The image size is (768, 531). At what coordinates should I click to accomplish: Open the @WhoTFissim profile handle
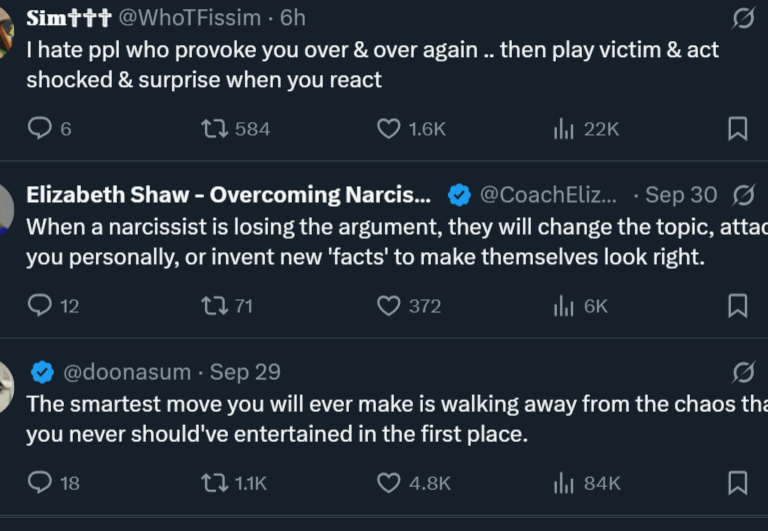click(x=192, y=18)
